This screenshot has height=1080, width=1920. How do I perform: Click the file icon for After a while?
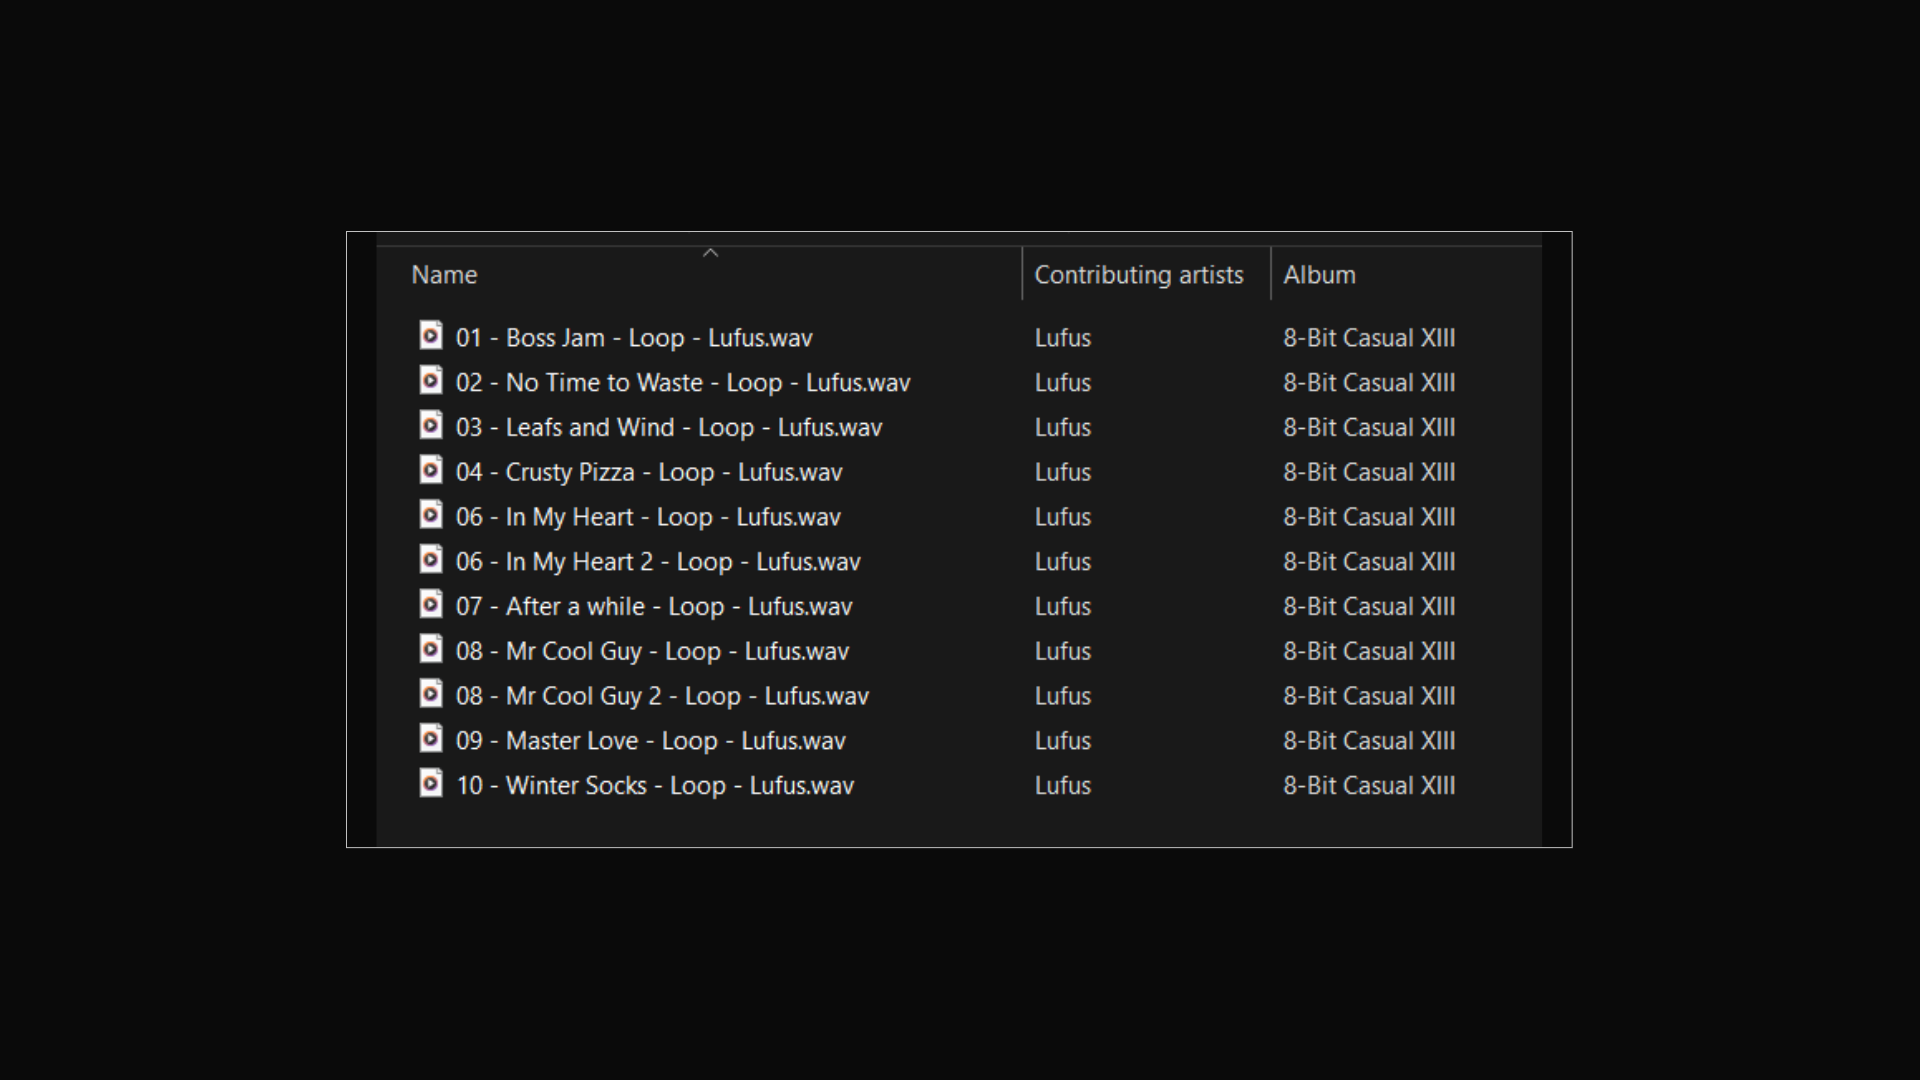(430, 605)
